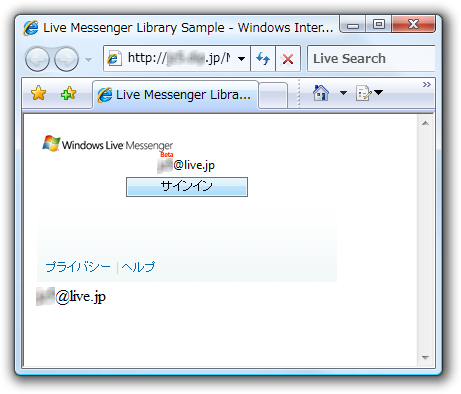Click the Live Search input box

coord(371,59)
